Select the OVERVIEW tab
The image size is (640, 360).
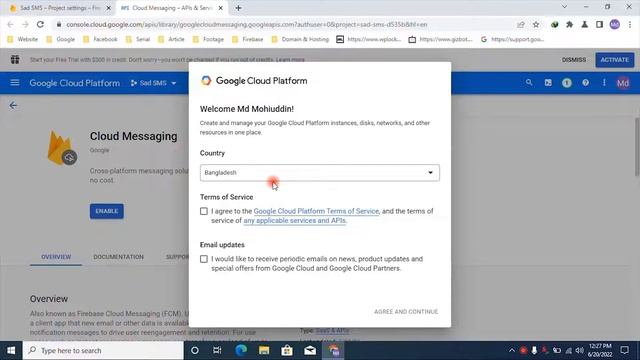56,257
